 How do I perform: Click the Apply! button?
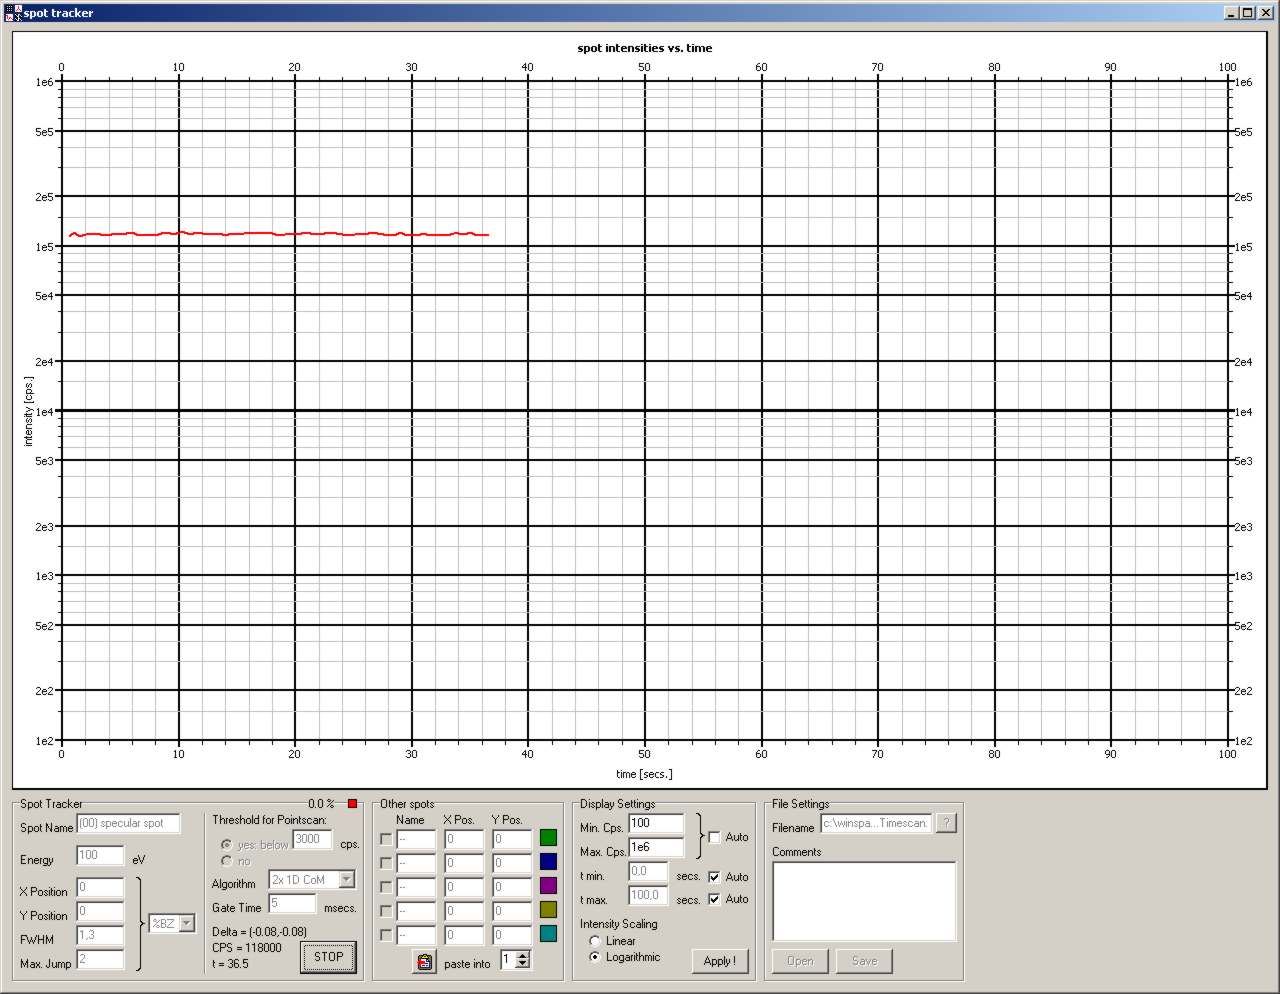coord(719,961)
